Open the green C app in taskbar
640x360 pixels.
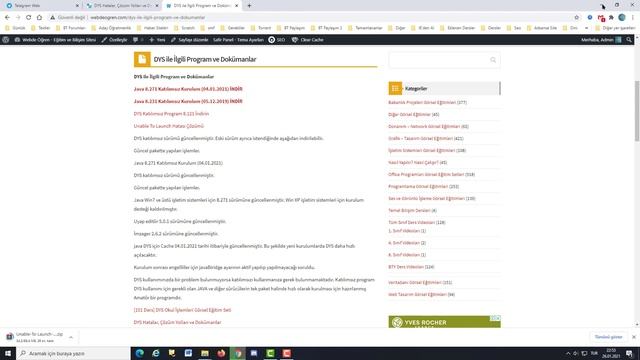270,353
